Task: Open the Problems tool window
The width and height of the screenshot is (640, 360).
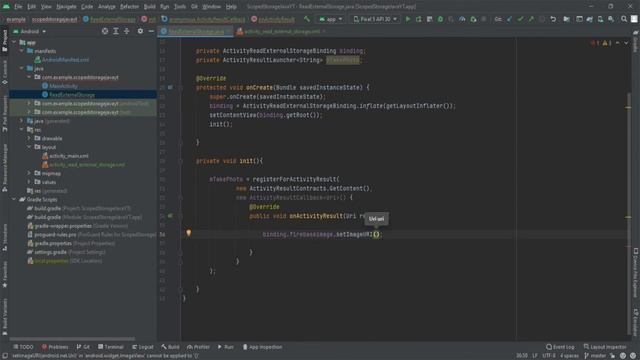Action: click(55, 347)
